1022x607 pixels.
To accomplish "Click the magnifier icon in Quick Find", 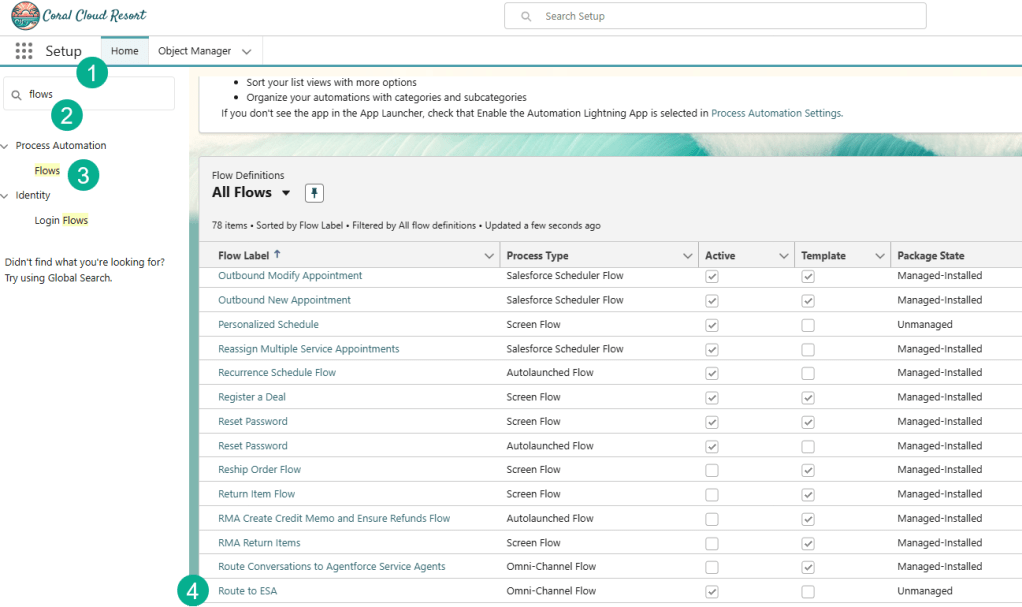I will click(16, 95).
